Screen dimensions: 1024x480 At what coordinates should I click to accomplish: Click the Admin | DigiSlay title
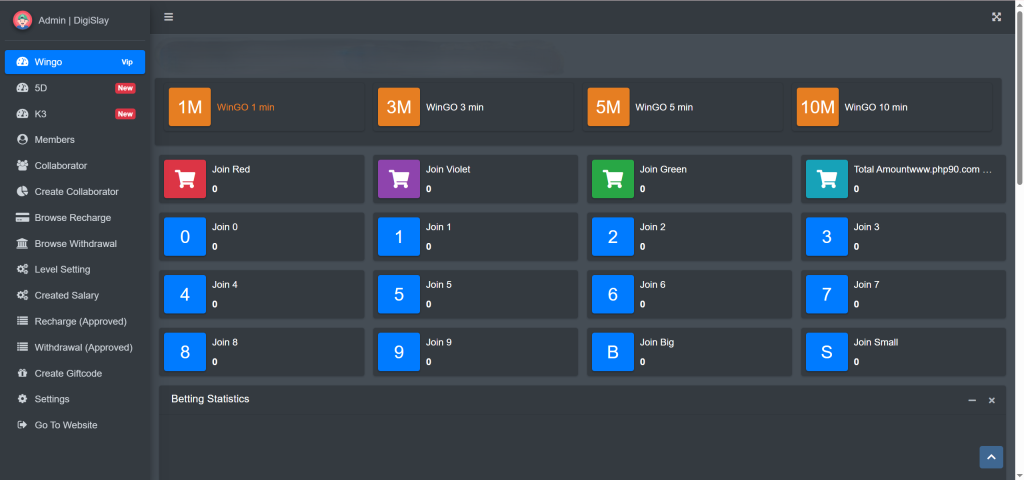coord(74,20)
